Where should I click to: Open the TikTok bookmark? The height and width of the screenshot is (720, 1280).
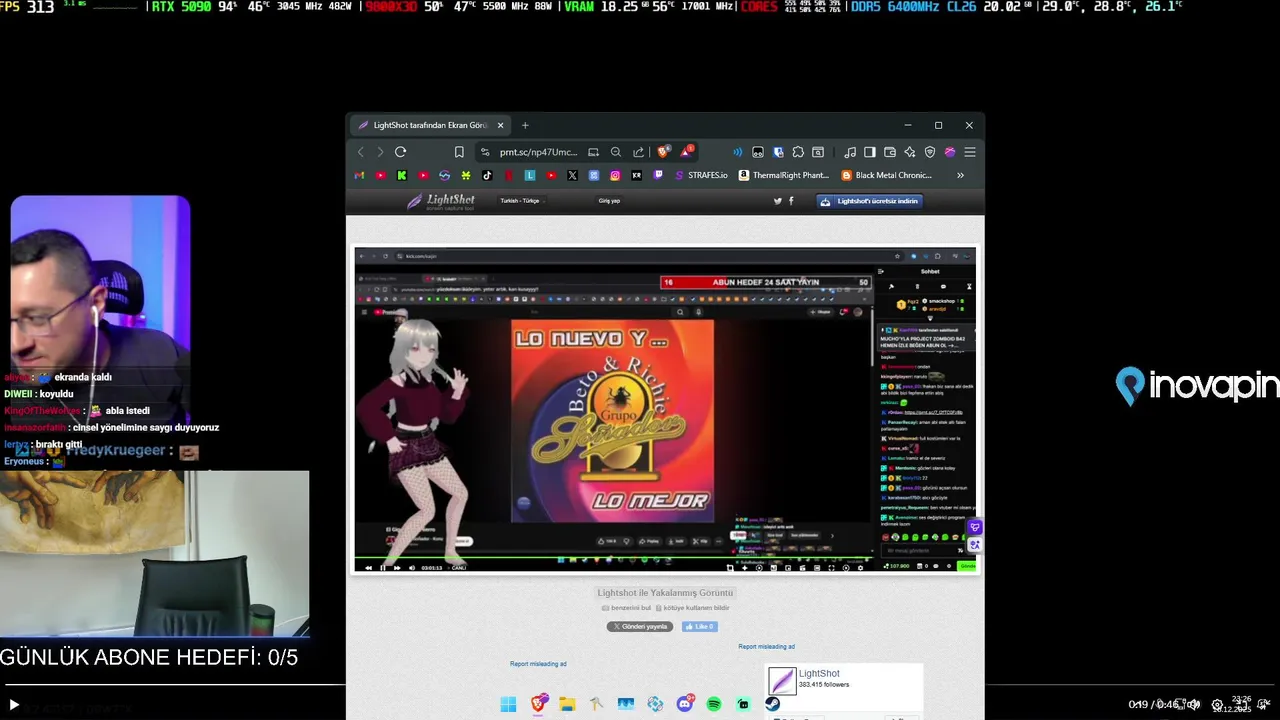pyautogui.click(x=487, y=175)
